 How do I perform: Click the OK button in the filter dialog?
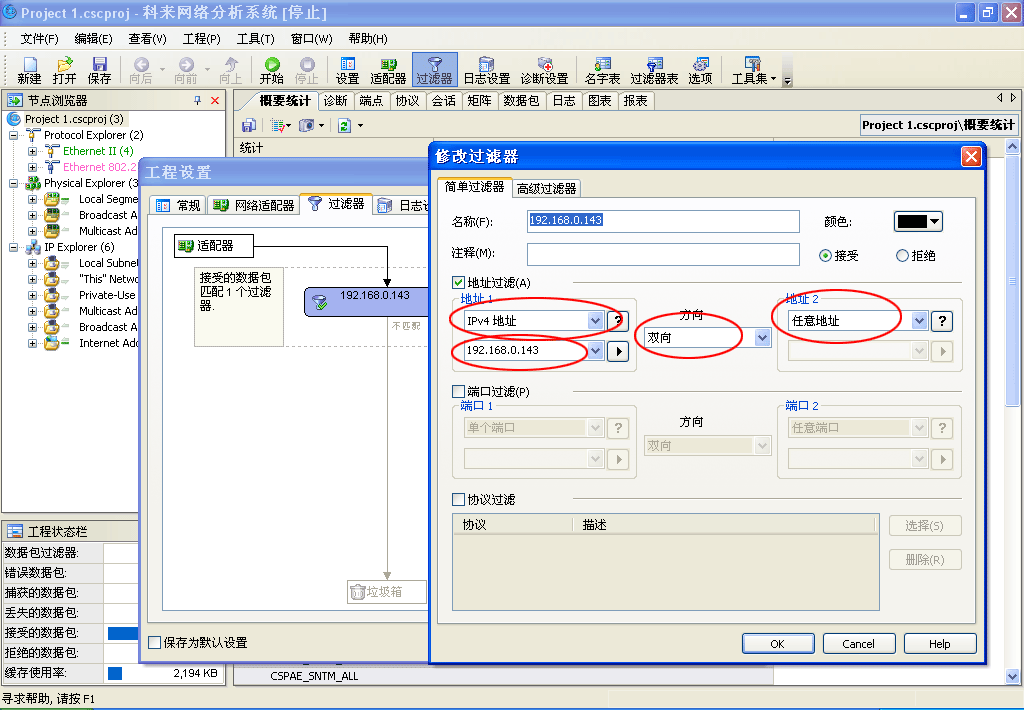pos(777,644)
